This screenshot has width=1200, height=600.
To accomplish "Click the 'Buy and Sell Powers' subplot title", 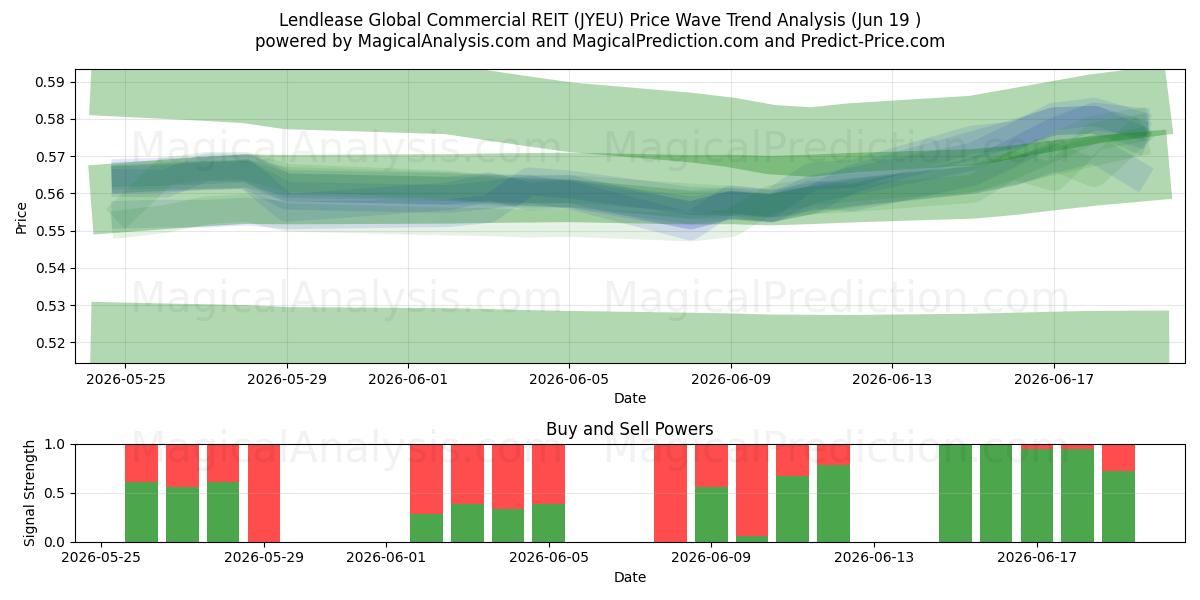I will (630, 429).
